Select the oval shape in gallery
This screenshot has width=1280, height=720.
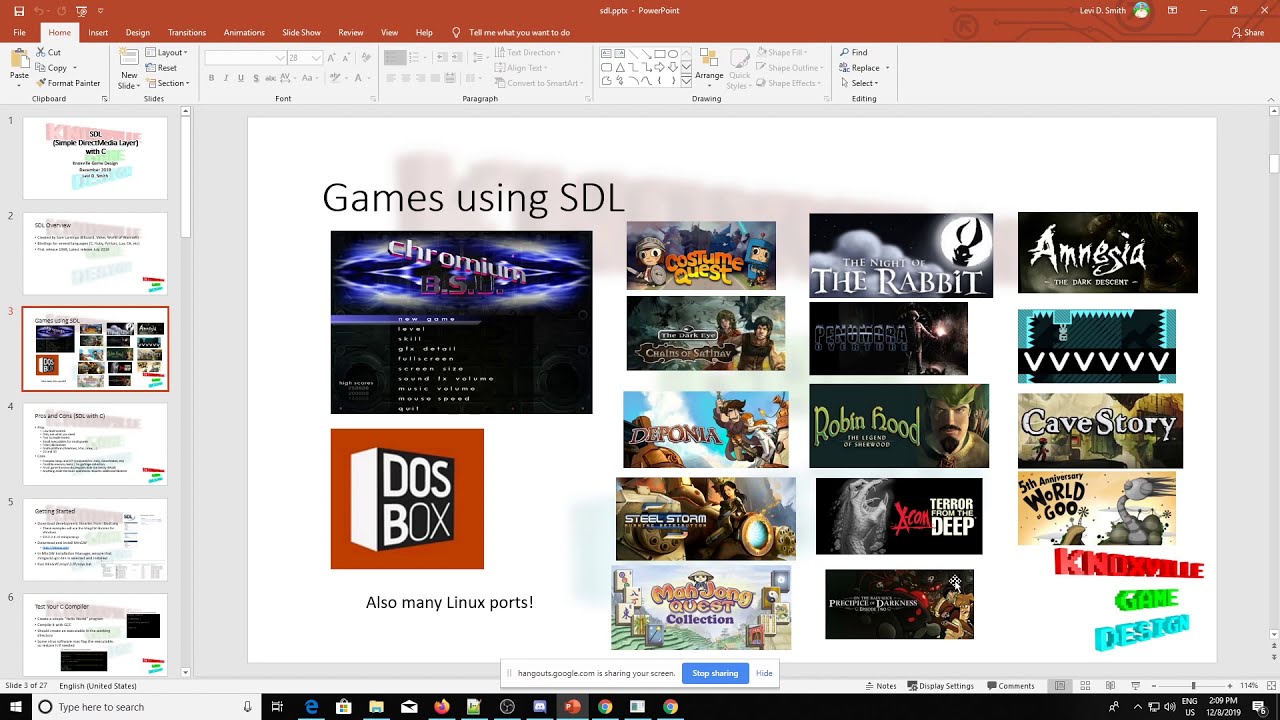tap(673, 54)
